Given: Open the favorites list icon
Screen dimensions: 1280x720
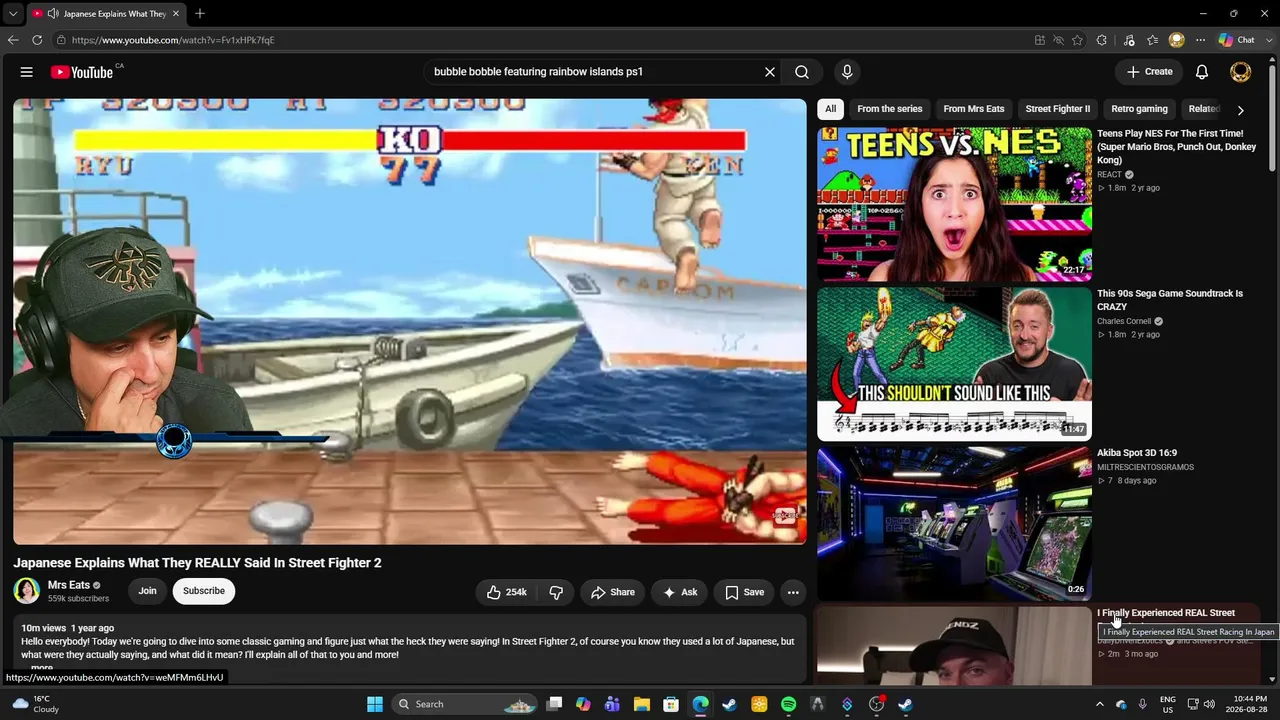Looking at the screenshot, I should [x=1152, y=40].
